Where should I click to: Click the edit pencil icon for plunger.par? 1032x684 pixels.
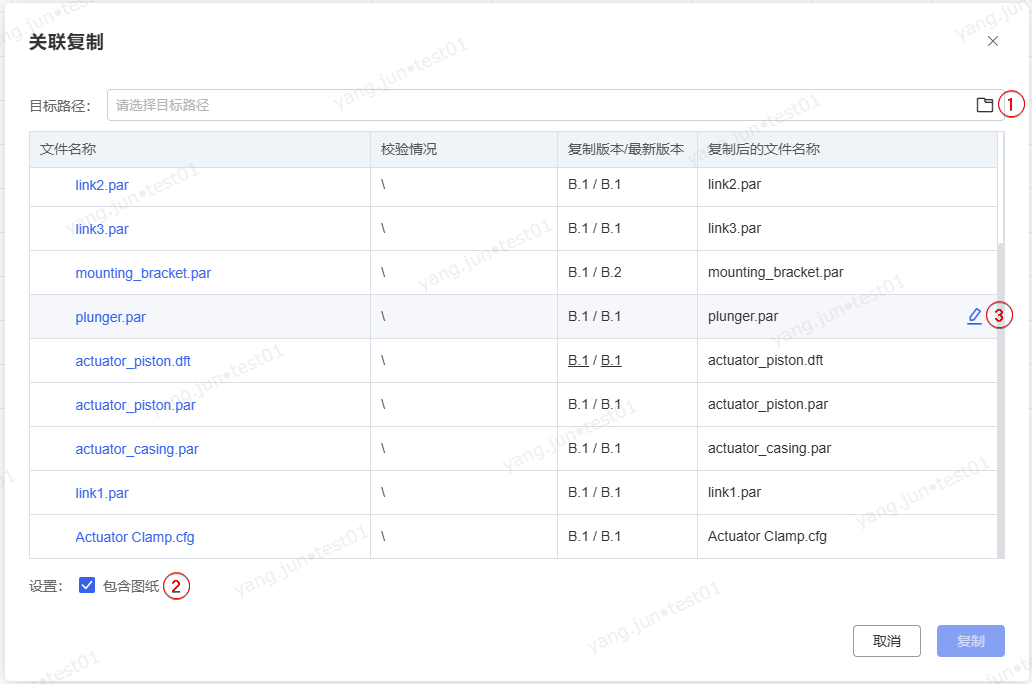(x=974, y=316)
